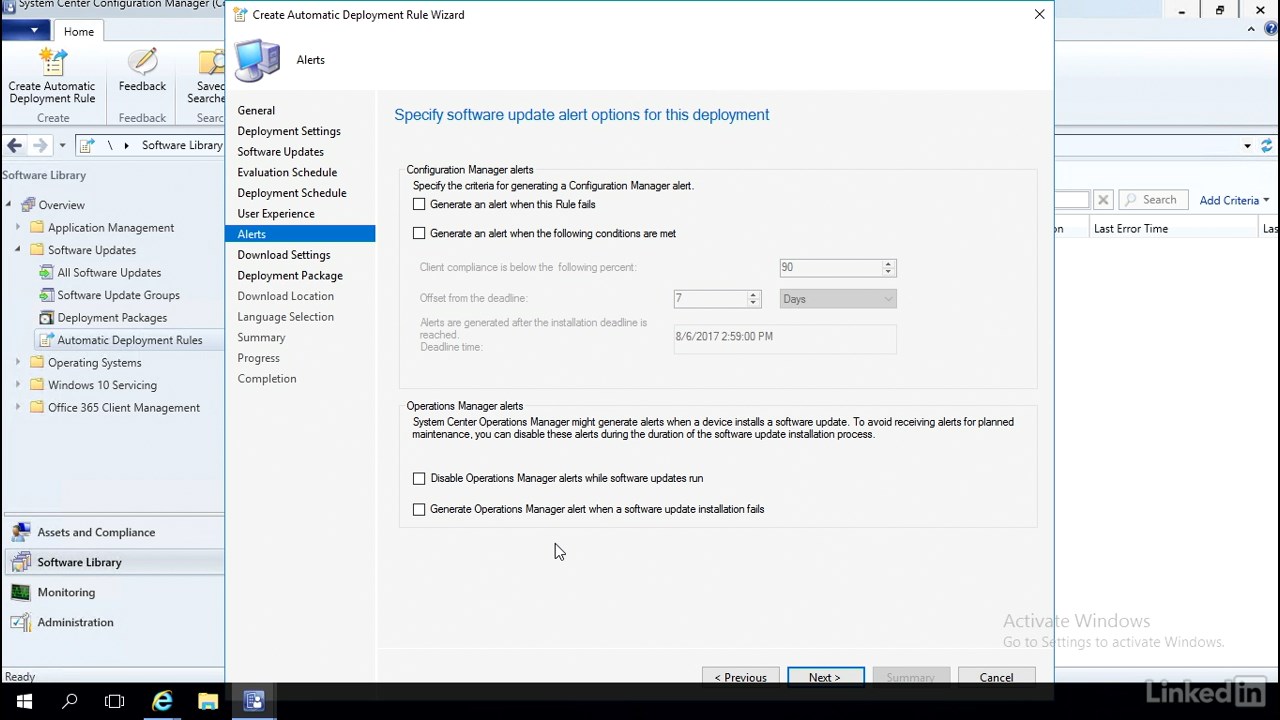
Task: Go to Deployment Schedule wizard page
Action: [292, 193]
